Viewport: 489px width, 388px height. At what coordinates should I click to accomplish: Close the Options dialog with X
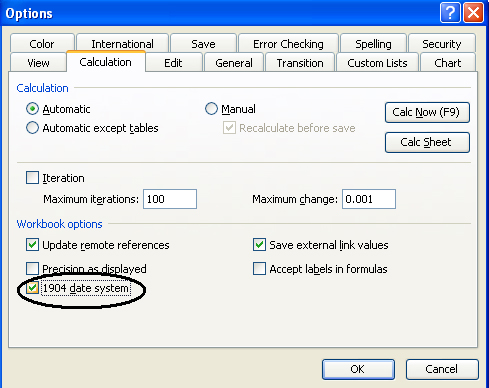pos(473,13)
